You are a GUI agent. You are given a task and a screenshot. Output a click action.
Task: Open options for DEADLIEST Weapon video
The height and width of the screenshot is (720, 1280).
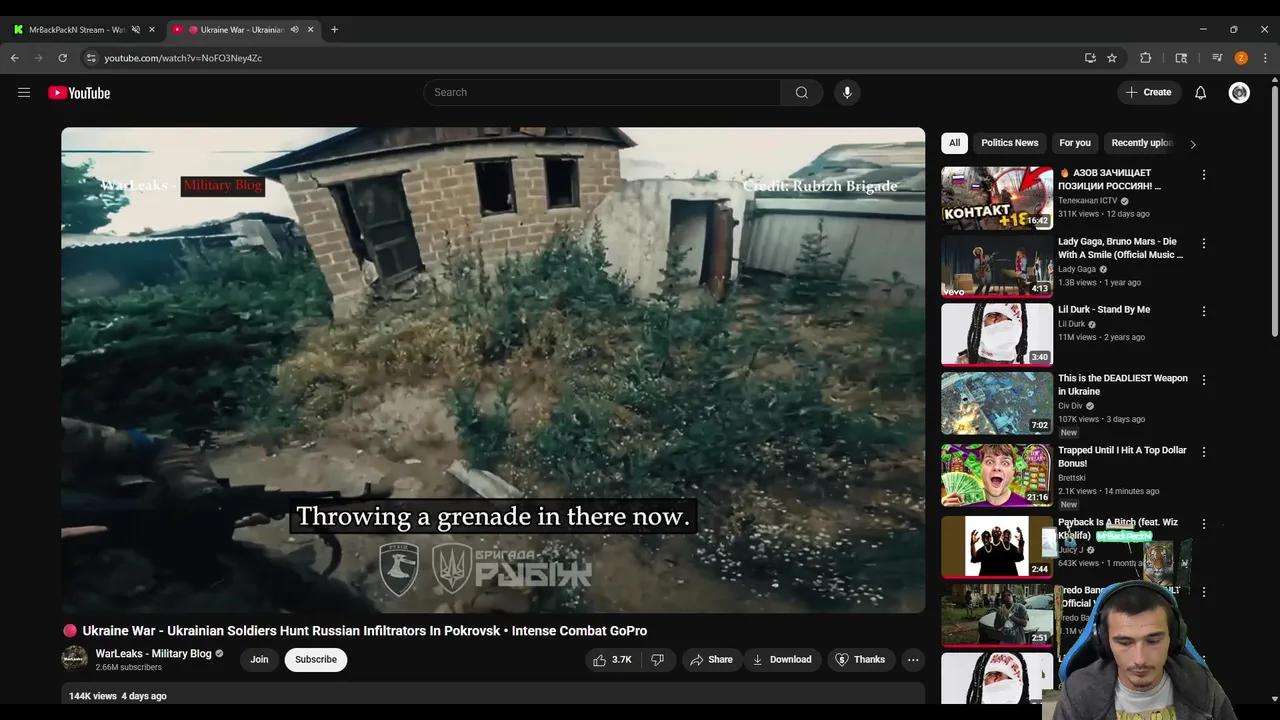coord(1203,380)
